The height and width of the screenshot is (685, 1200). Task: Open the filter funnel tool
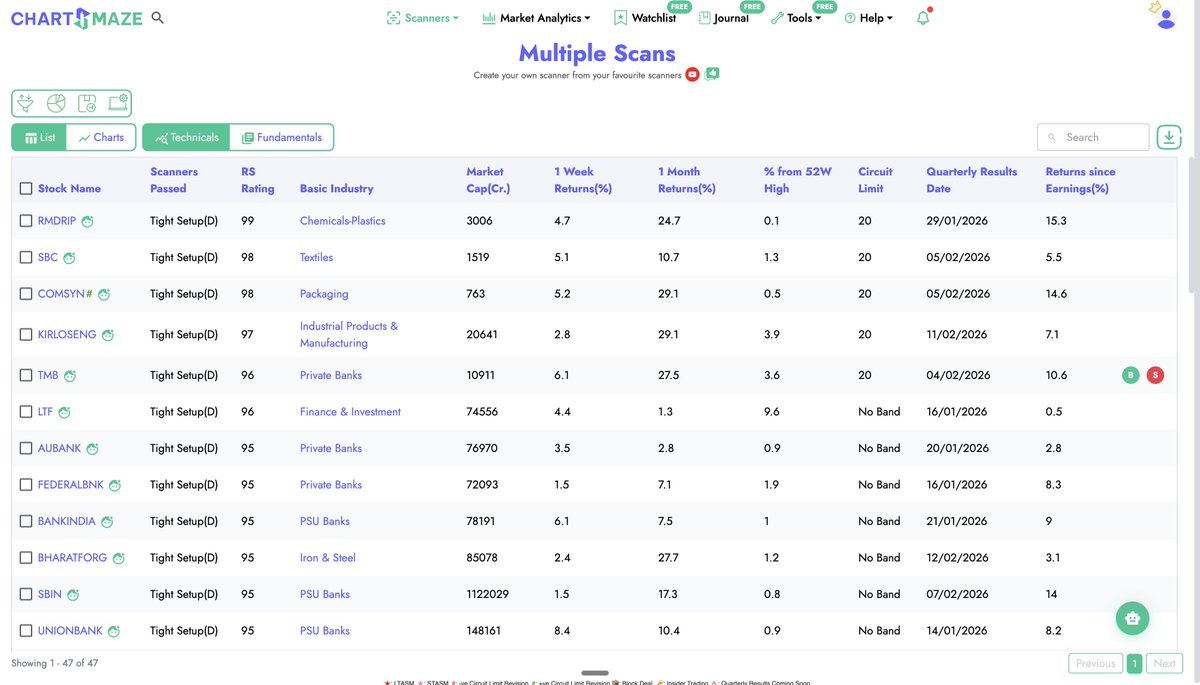click(x=26, y=103)
